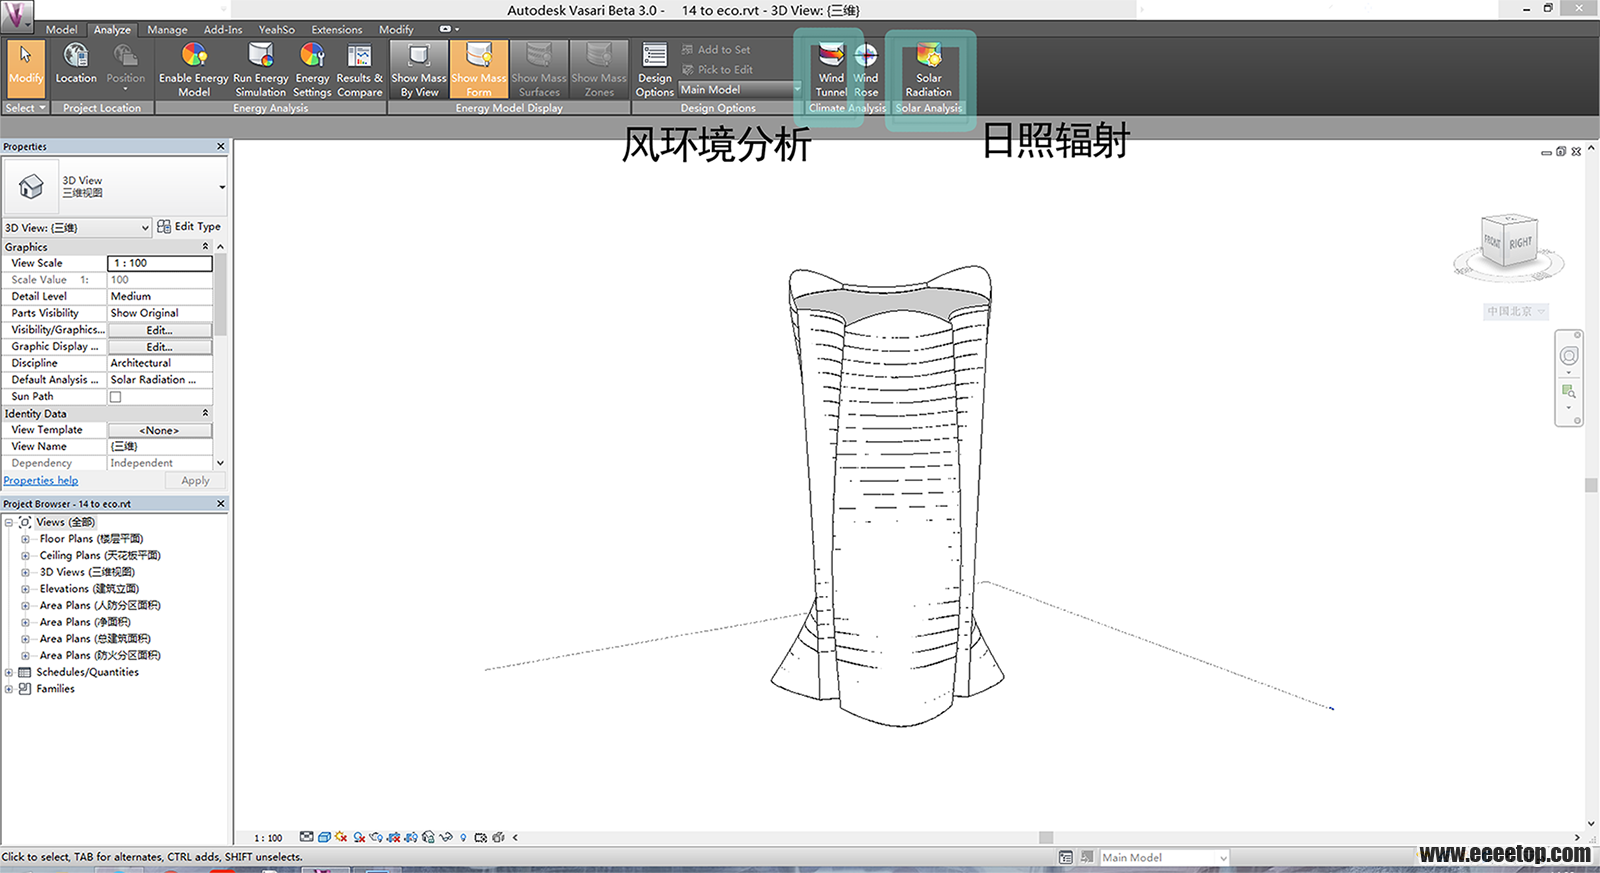Expand Floor Plans tree node
The height and width of the screenshot is (873, 1600).
click(25, 539)
